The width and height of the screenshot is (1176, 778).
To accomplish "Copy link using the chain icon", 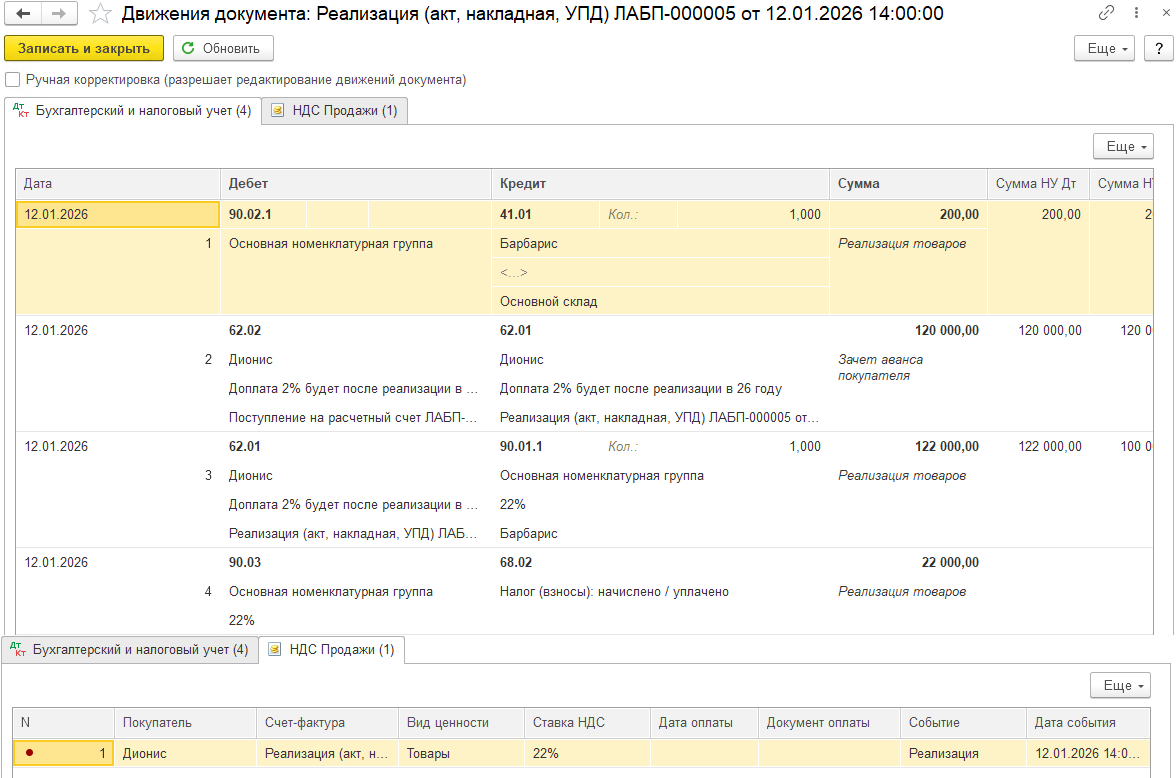I will tap(1106, 14).
